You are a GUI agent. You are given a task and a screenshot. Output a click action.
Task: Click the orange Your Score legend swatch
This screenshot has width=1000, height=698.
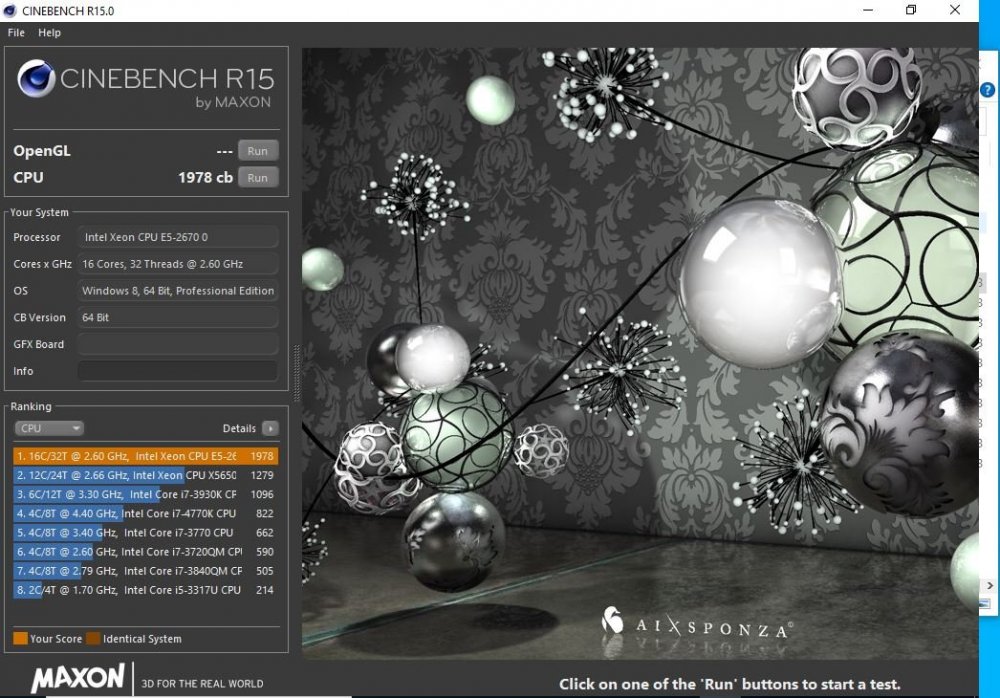[x=20, y=639]
